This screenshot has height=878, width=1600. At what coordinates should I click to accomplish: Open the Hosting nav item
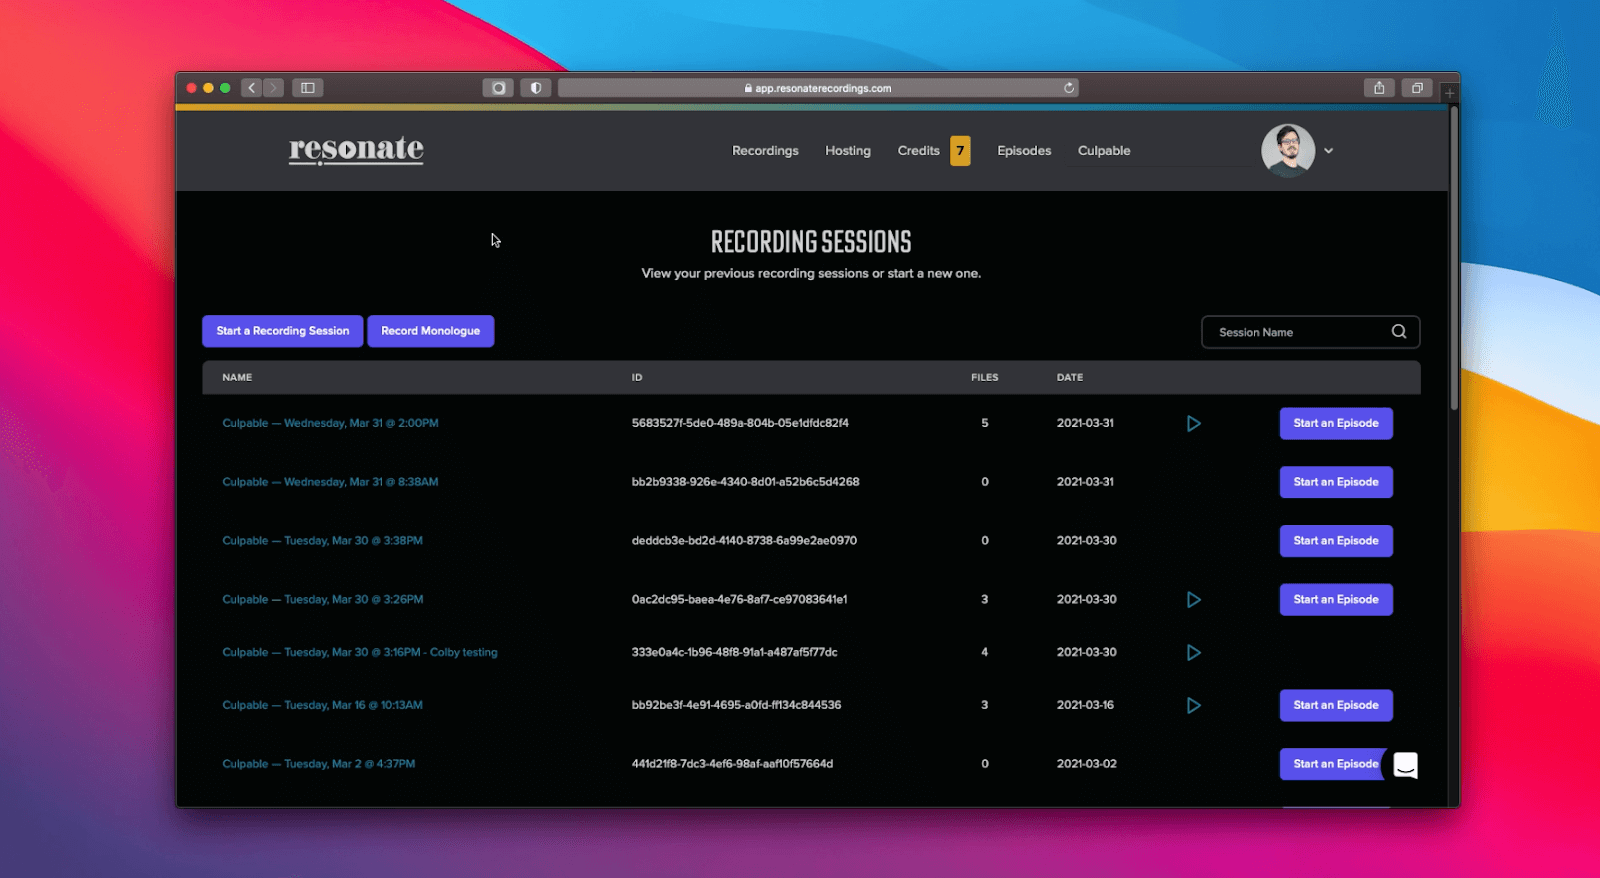848,151
